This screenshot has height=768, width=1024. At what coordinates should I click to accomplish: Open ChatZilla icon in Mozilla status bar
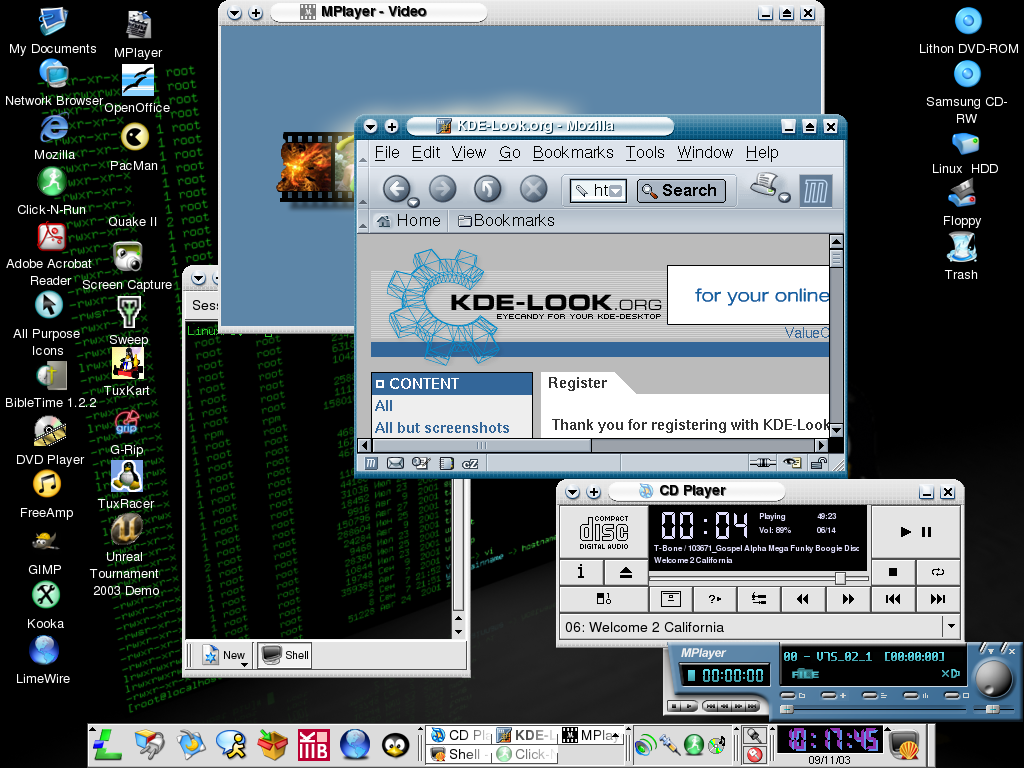point(470,464)
